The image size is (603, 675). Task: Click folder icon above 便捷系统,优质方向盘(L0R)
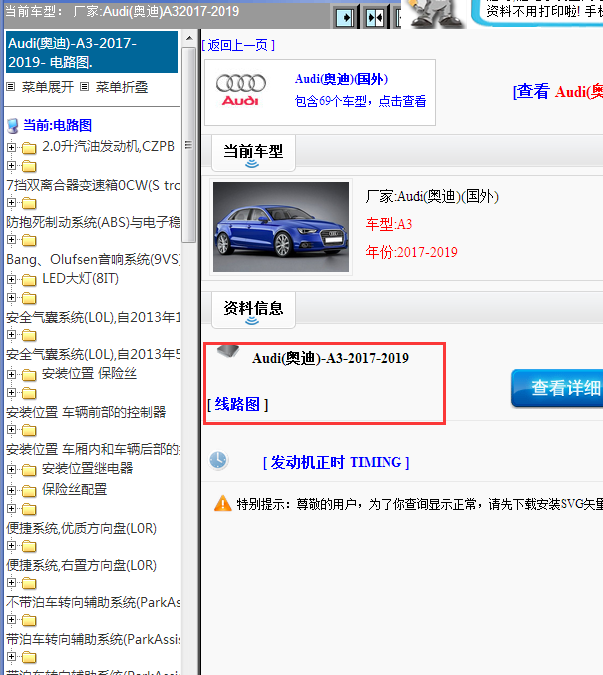29,510
